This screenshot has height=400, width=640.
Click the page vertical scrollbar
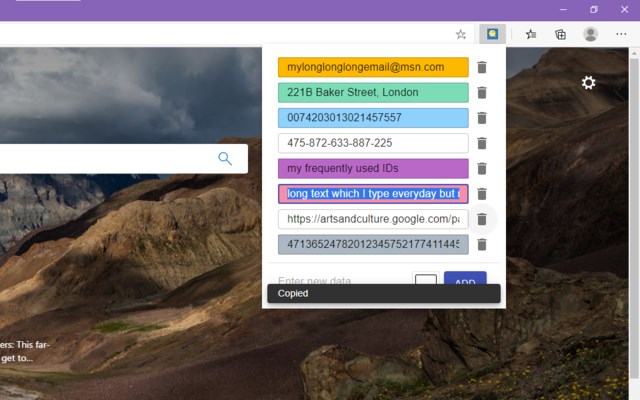click(634, 220)
